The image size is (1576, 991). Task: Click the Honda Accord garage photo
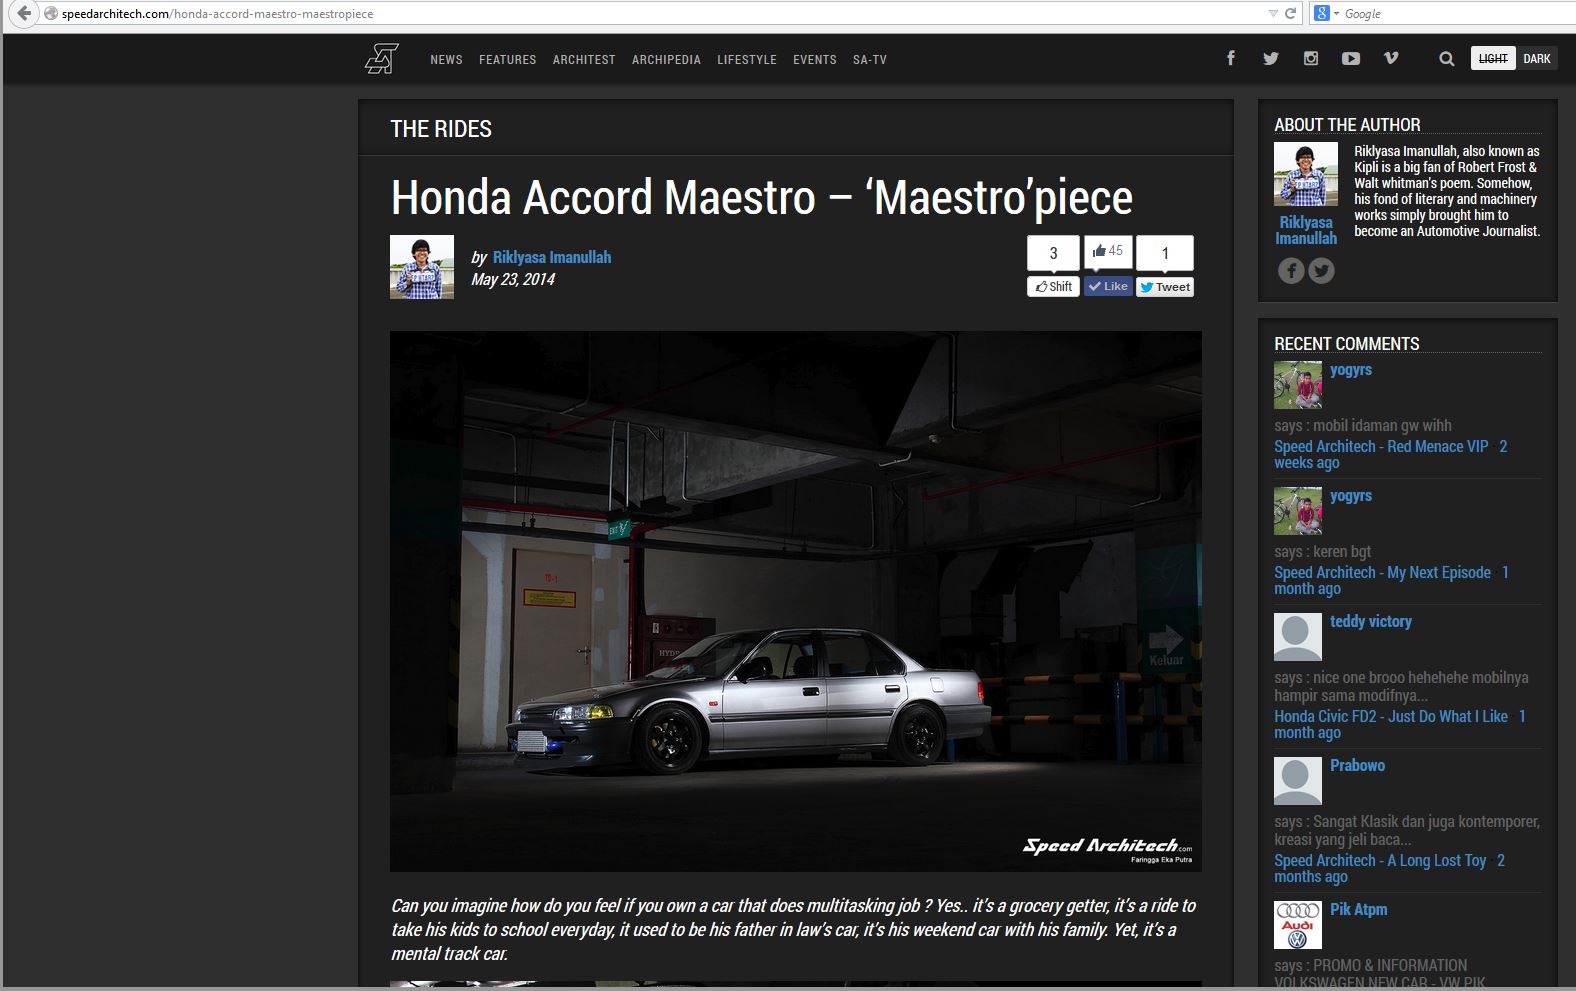795,601
